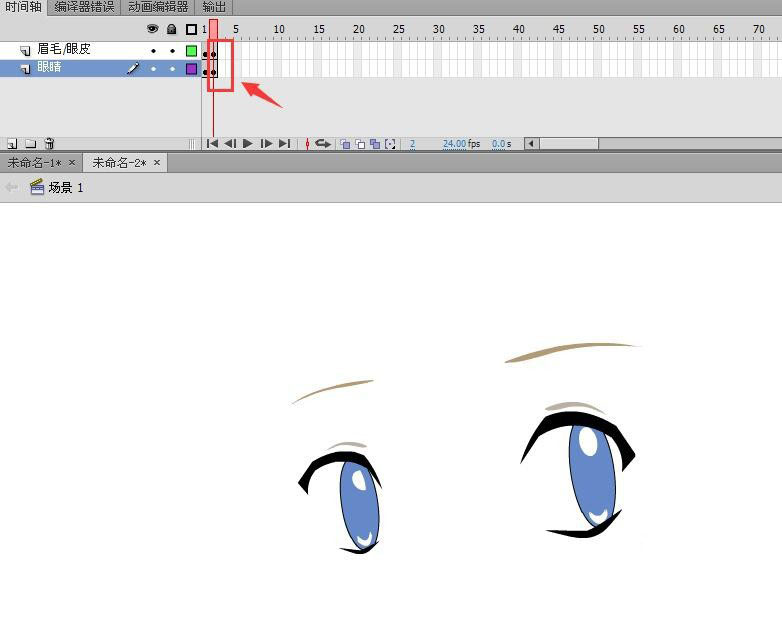Toggle the Loop playback icon
Image resolution: width=782 pixels, height=640 pixels.
[323, 144]
